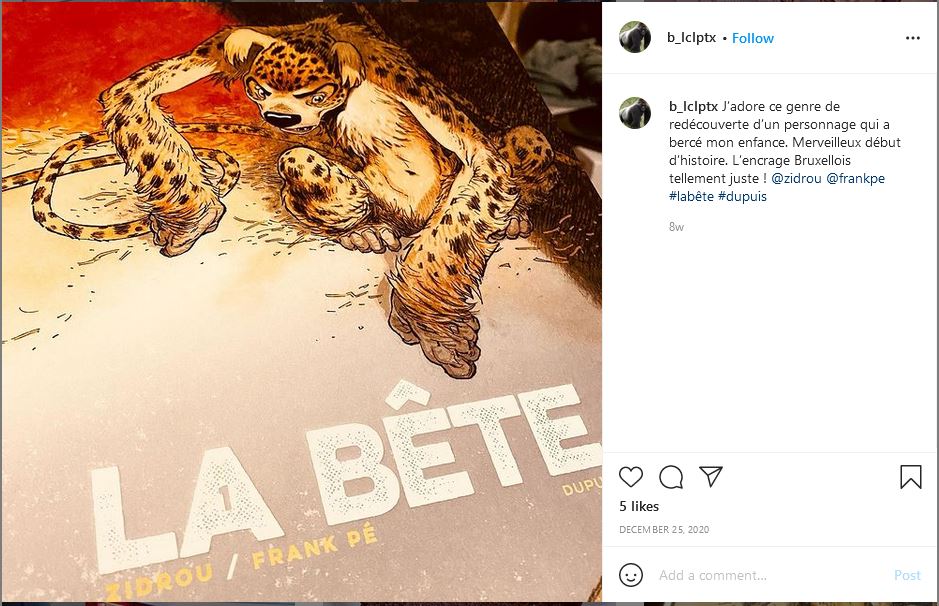Follow the b_lclptx account
Image resolution: width=939 pixels, height=606 pixels.
753,38
